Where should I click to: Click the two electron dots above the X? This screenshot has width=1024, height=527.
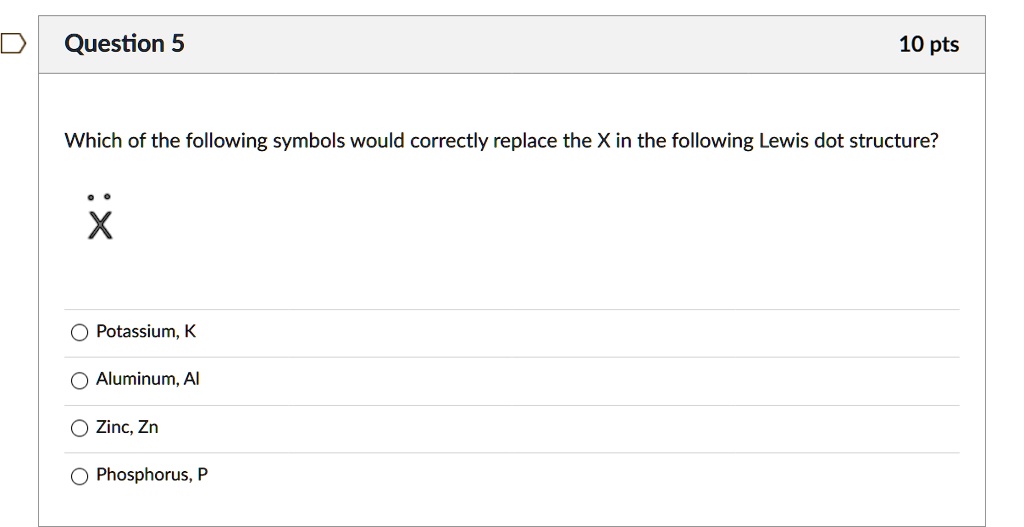pyautogui.click(x=99, y=197)
